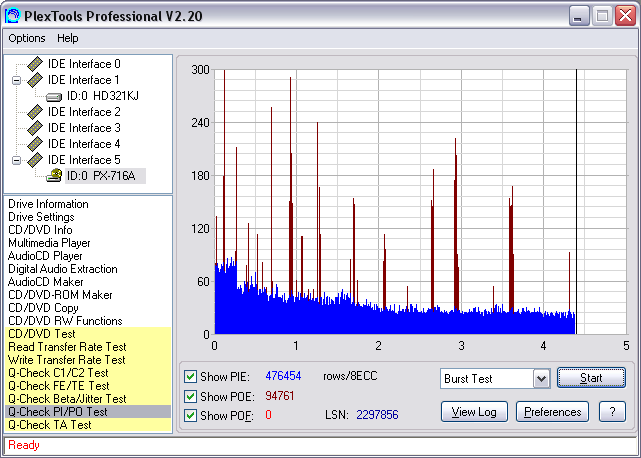Click the PlexTools title bar app icon

click(x=12, y=16)
